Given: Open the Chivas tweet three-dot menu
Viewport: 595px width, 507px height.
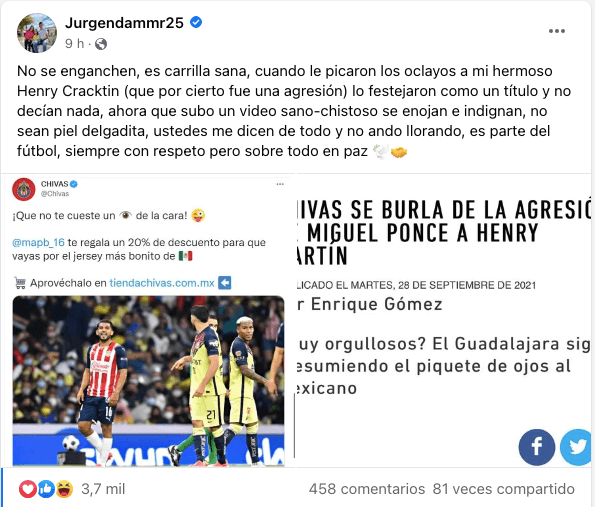Looking at the screenshot, I should click(280, 184).
